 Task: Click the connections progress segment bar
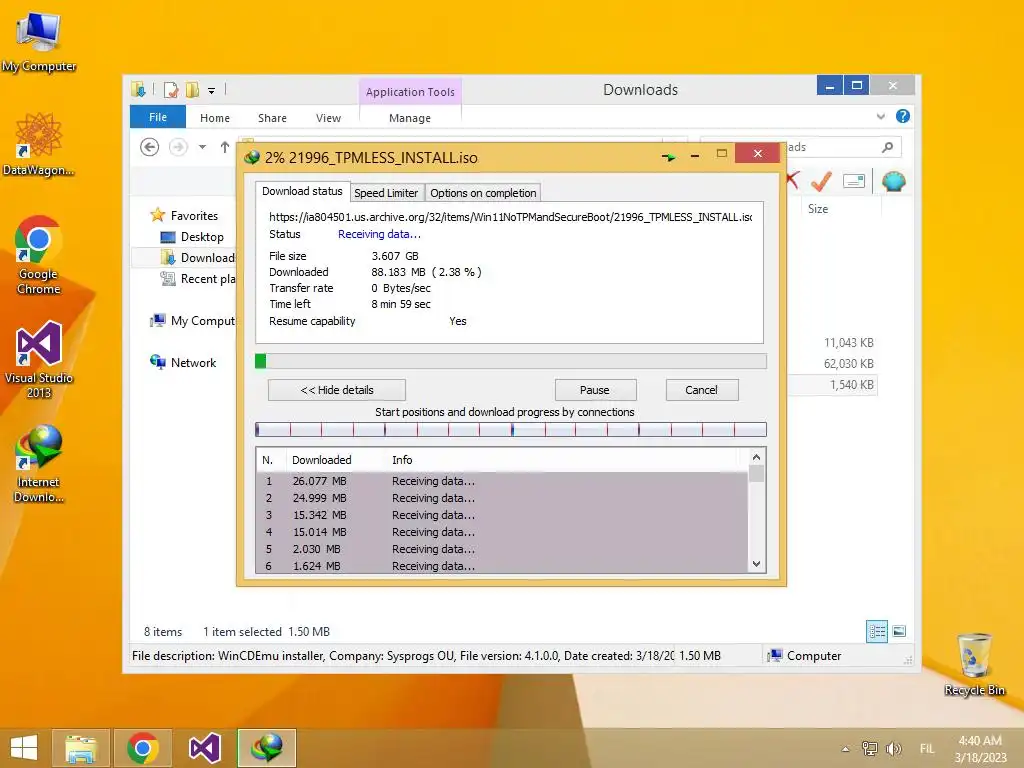[x=511, y=429]
